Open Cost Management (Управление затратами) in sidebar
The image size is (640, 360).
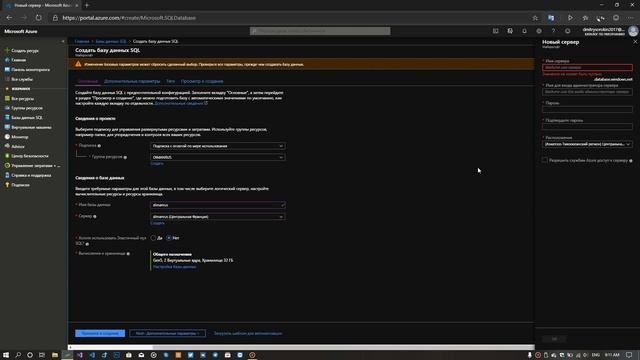click(x=35, y=166)
